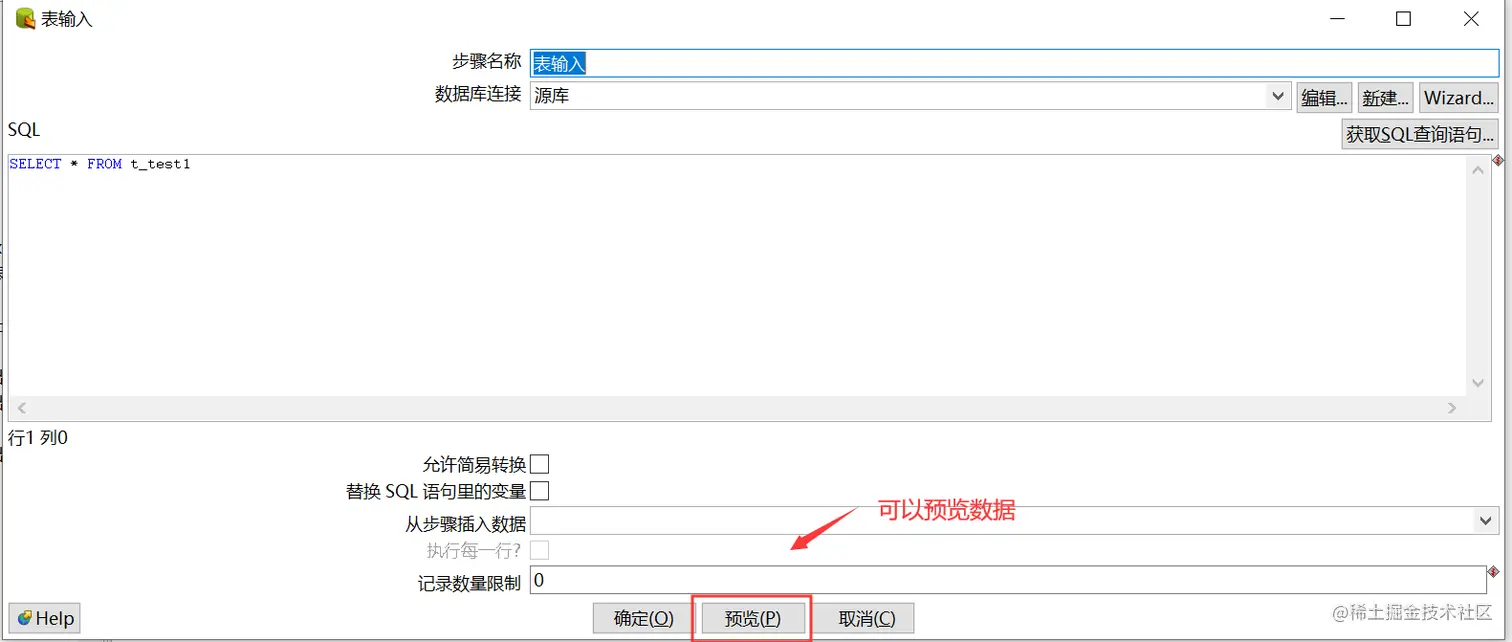Click the SQL editor scroll-up arrow
1512x642 pixels.
(x=1479, y=170)
